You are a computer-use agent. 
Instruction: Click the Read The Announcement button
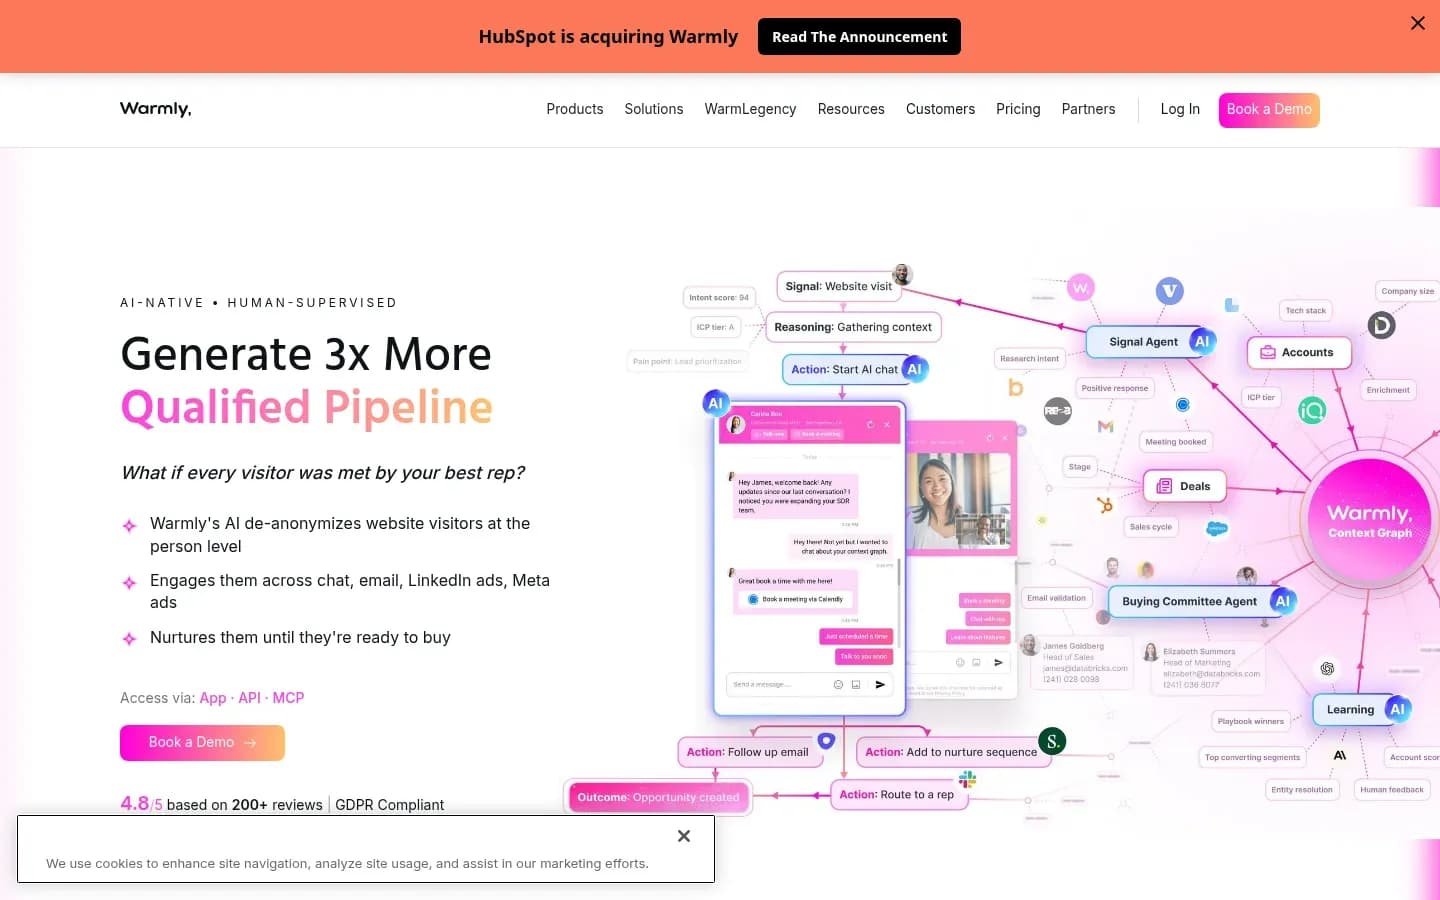[x=859, y=37]
